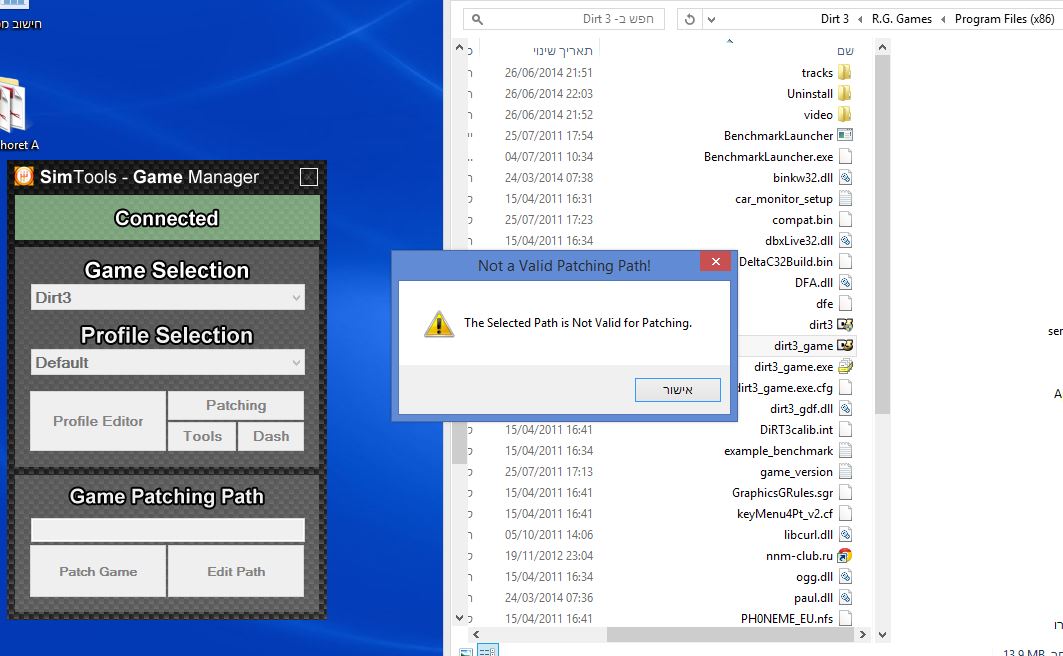
Task: Open the Profile Selection dropdown showing Default
Action: [x=167, y=363]
